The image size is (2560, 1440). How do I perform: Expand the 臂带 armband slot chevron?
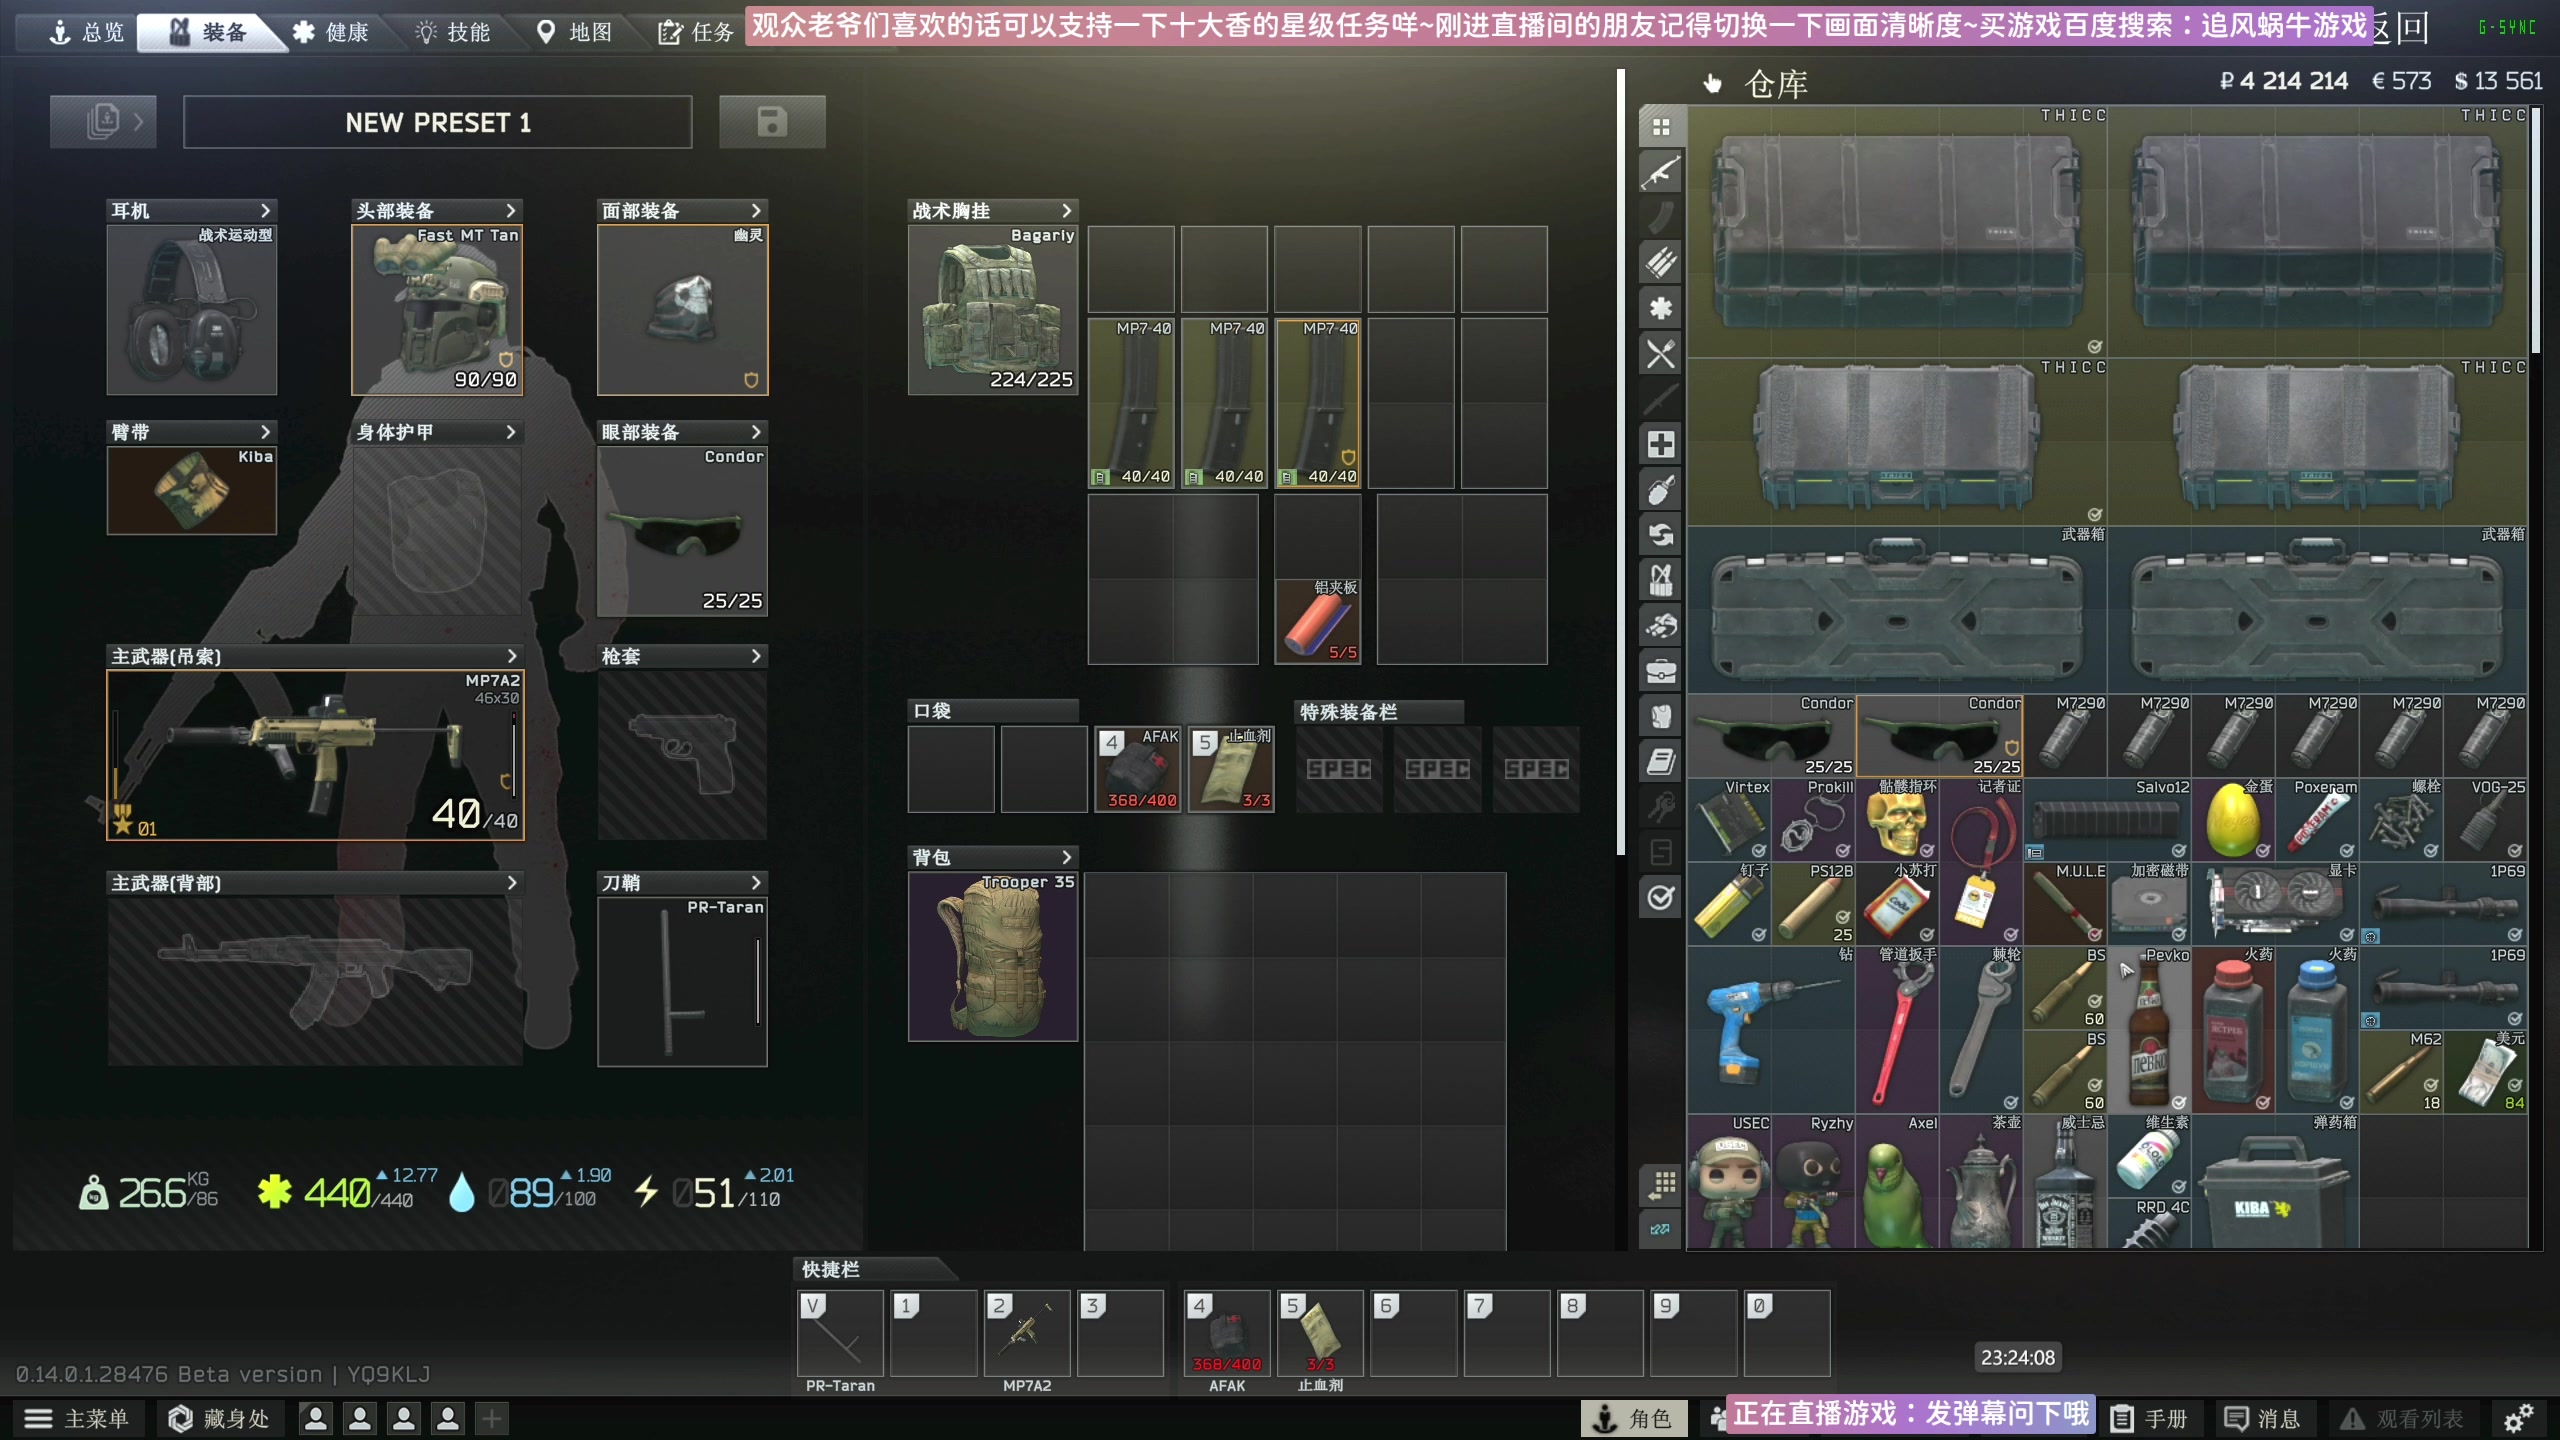click(265, 432)
